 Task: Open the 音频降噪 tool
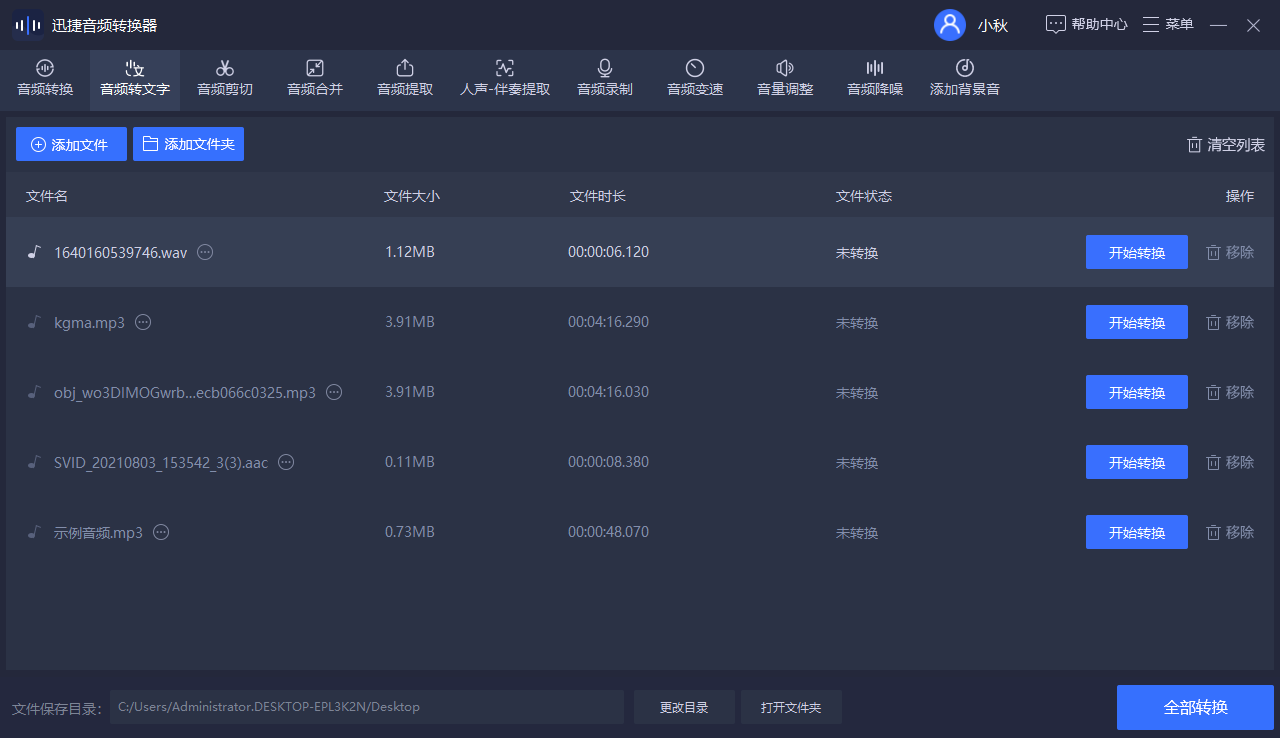click(x=875, y=78)
